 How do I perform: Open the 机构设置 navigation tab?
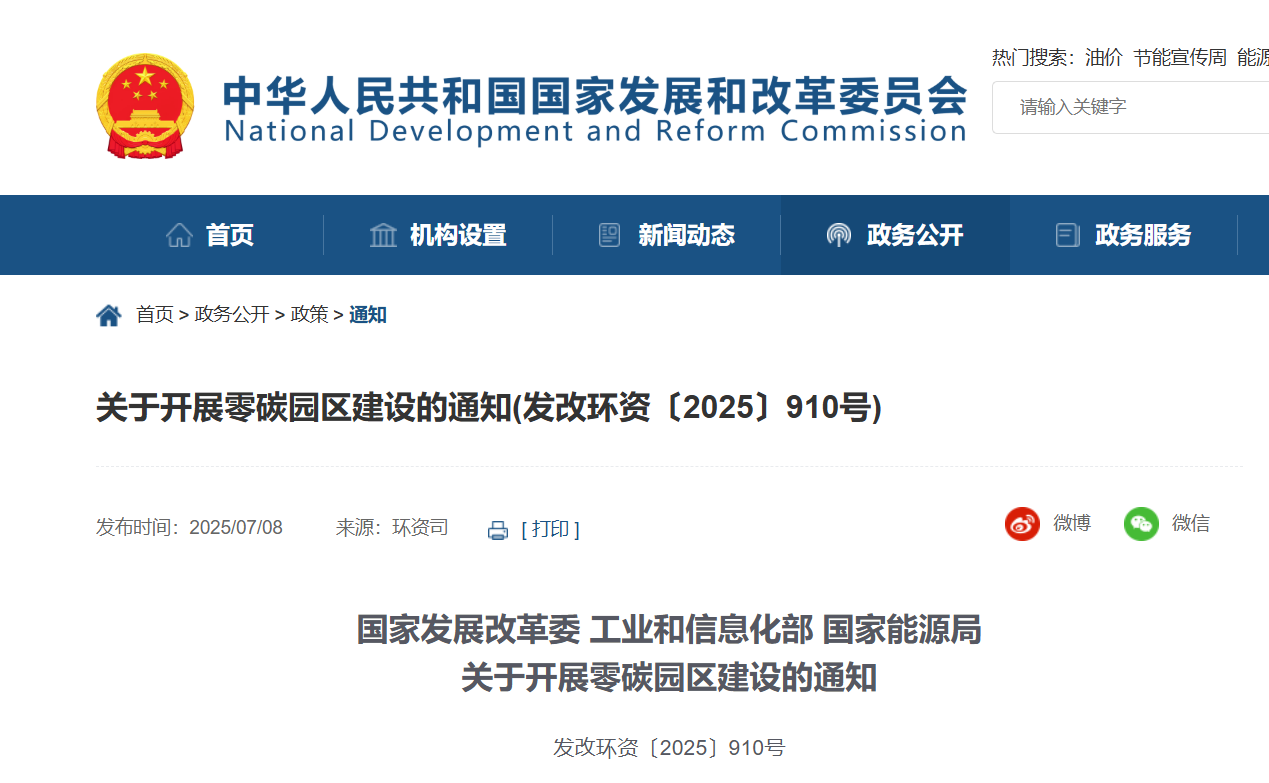(438, 235)
